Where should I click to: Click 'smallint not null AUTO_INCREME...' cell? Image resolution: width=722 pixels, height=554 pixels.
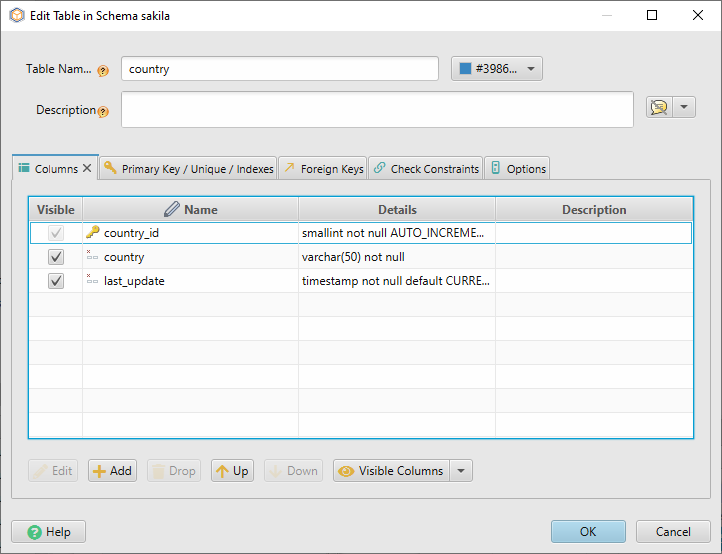397,233
